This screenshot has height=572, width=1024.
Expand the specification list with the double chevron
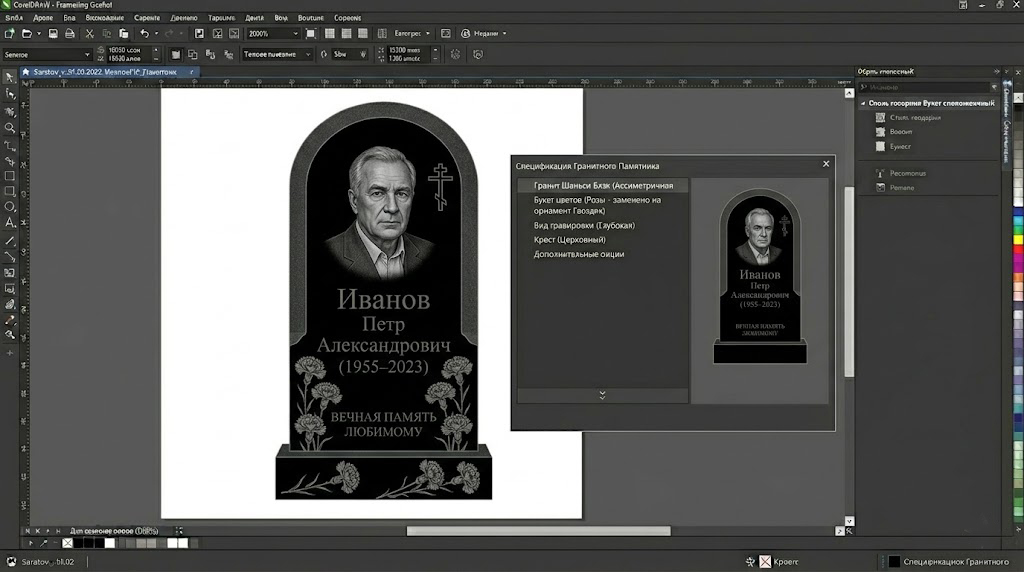pyautogui.click(x=602, y=395)
